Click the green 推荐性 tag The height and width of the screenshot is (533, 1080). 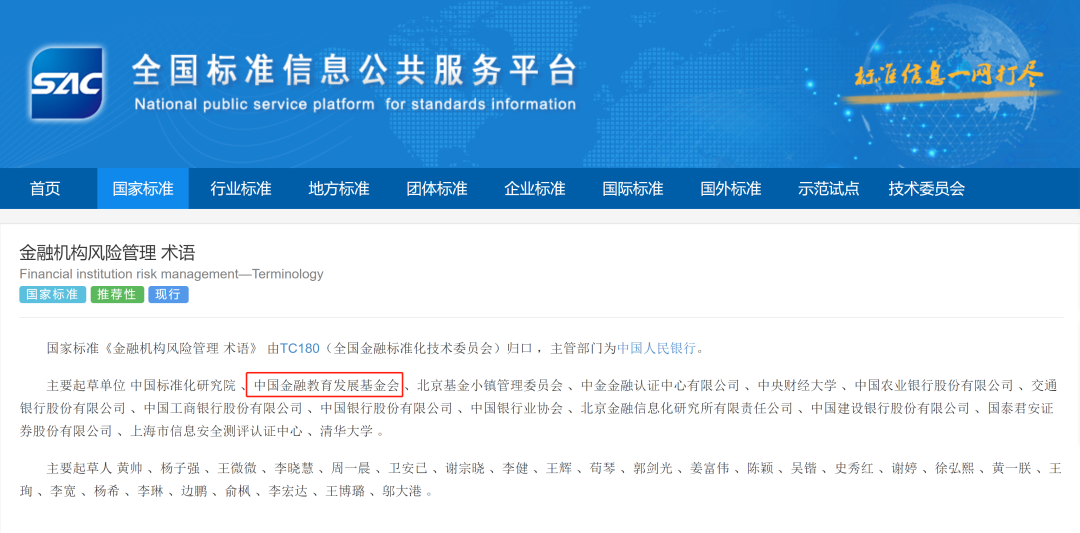coord(117,295)
